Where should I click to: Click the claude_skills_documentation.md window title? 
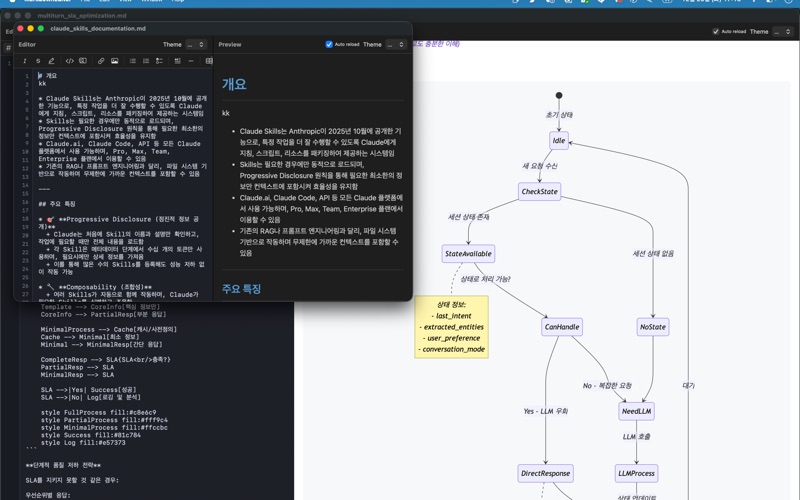98,29
